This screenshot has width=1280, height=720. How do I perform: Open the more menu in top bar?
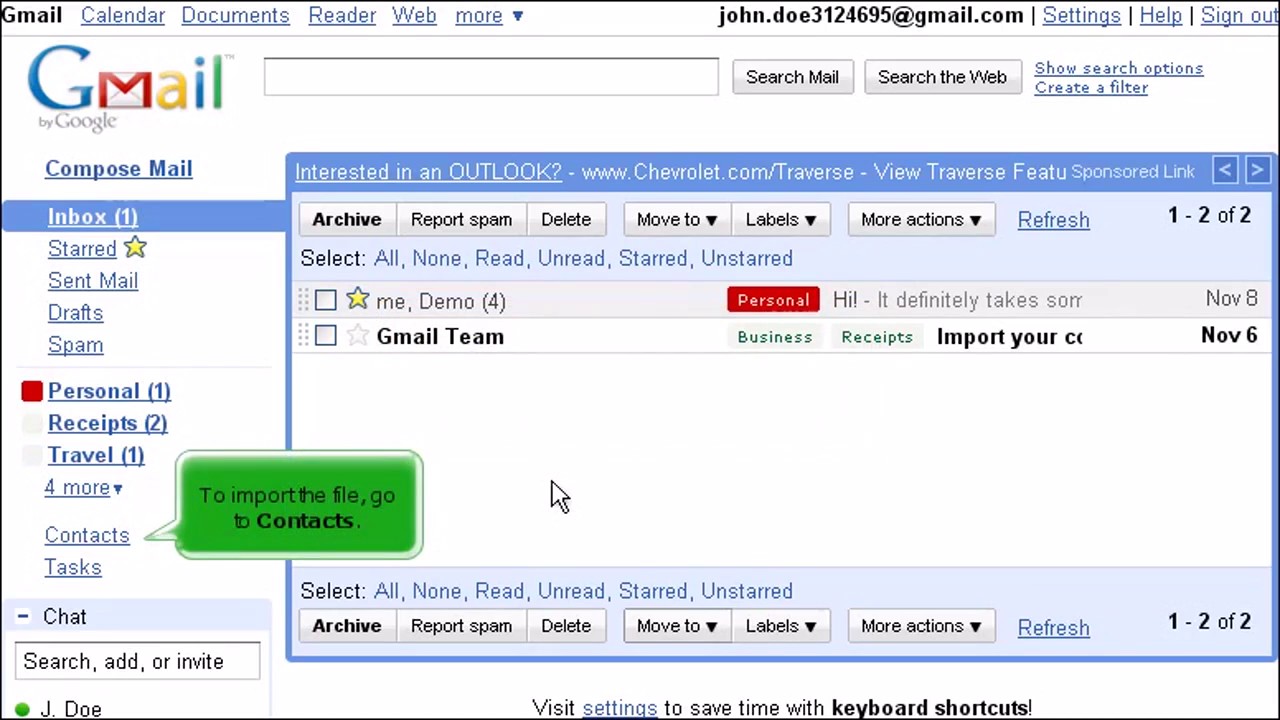click(x=489, y=15)
